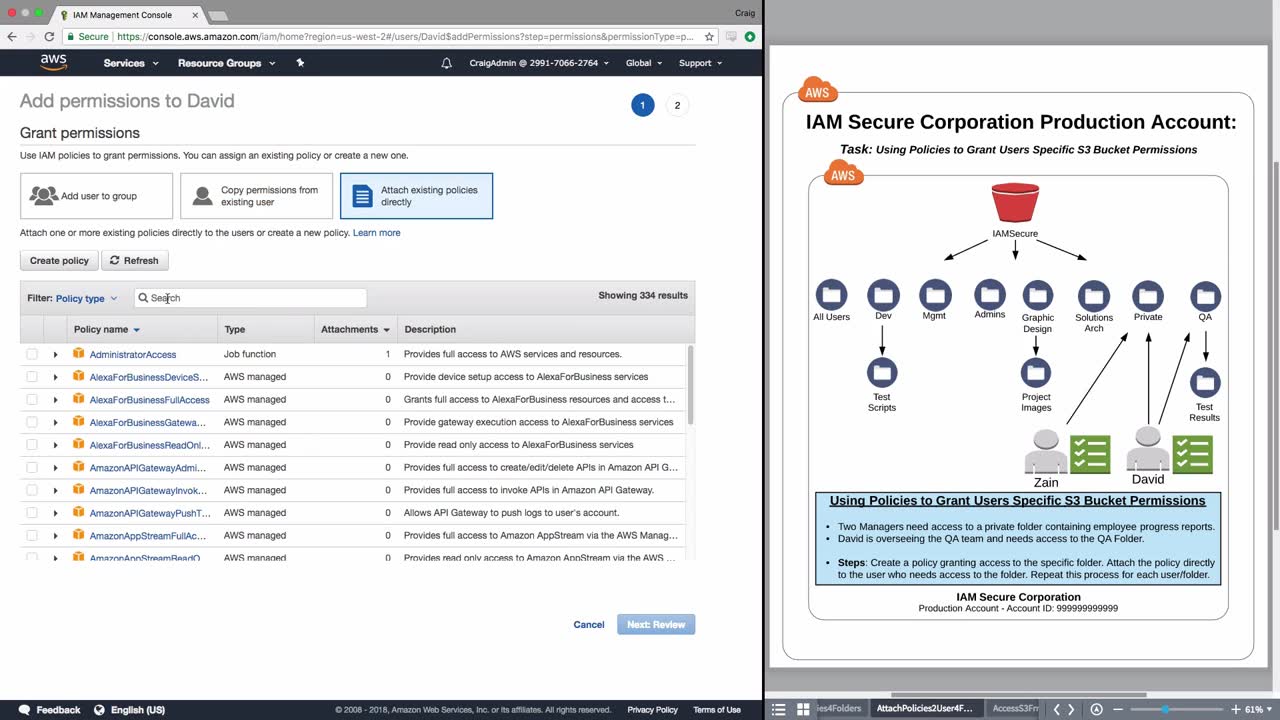Go to next page arrow in diagram viewer

click(1071, 709)
